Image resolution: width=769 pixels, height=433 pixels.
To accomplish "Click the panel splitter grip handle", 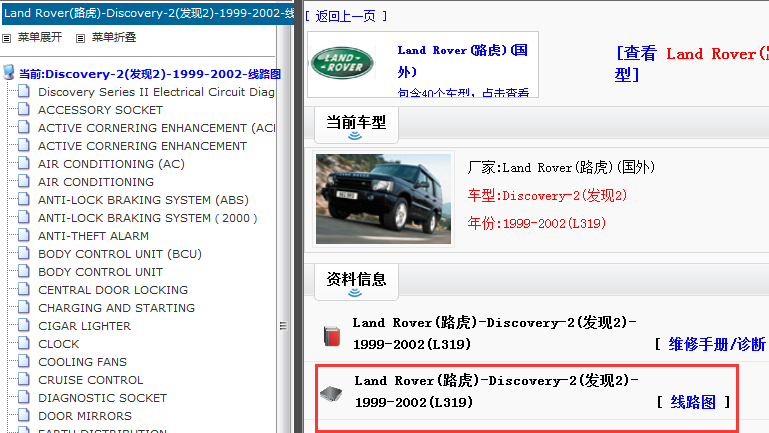I will click(x=283, y=326).
